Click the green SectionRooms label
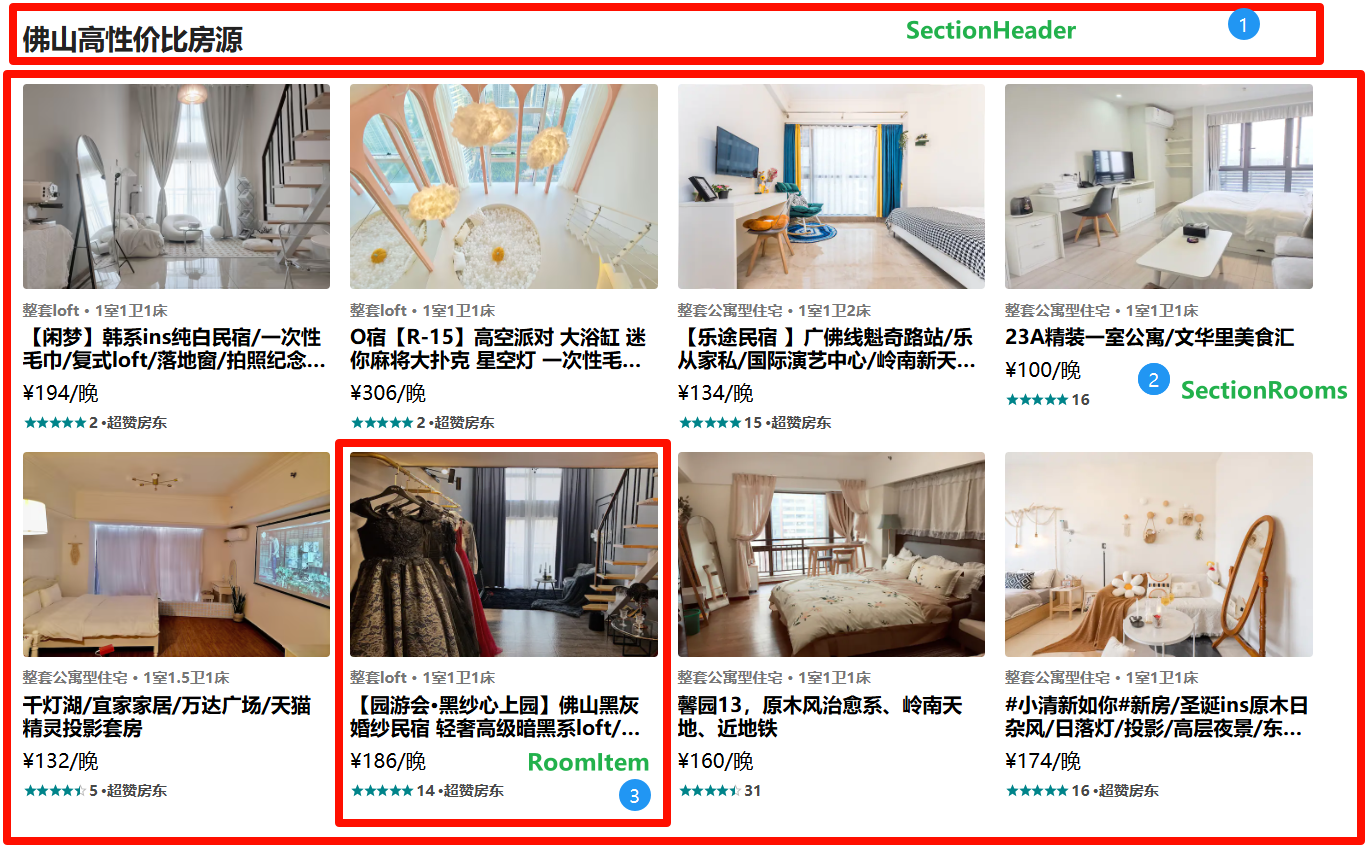This screenshot has width=1368, height=847. click(1264, 390)
